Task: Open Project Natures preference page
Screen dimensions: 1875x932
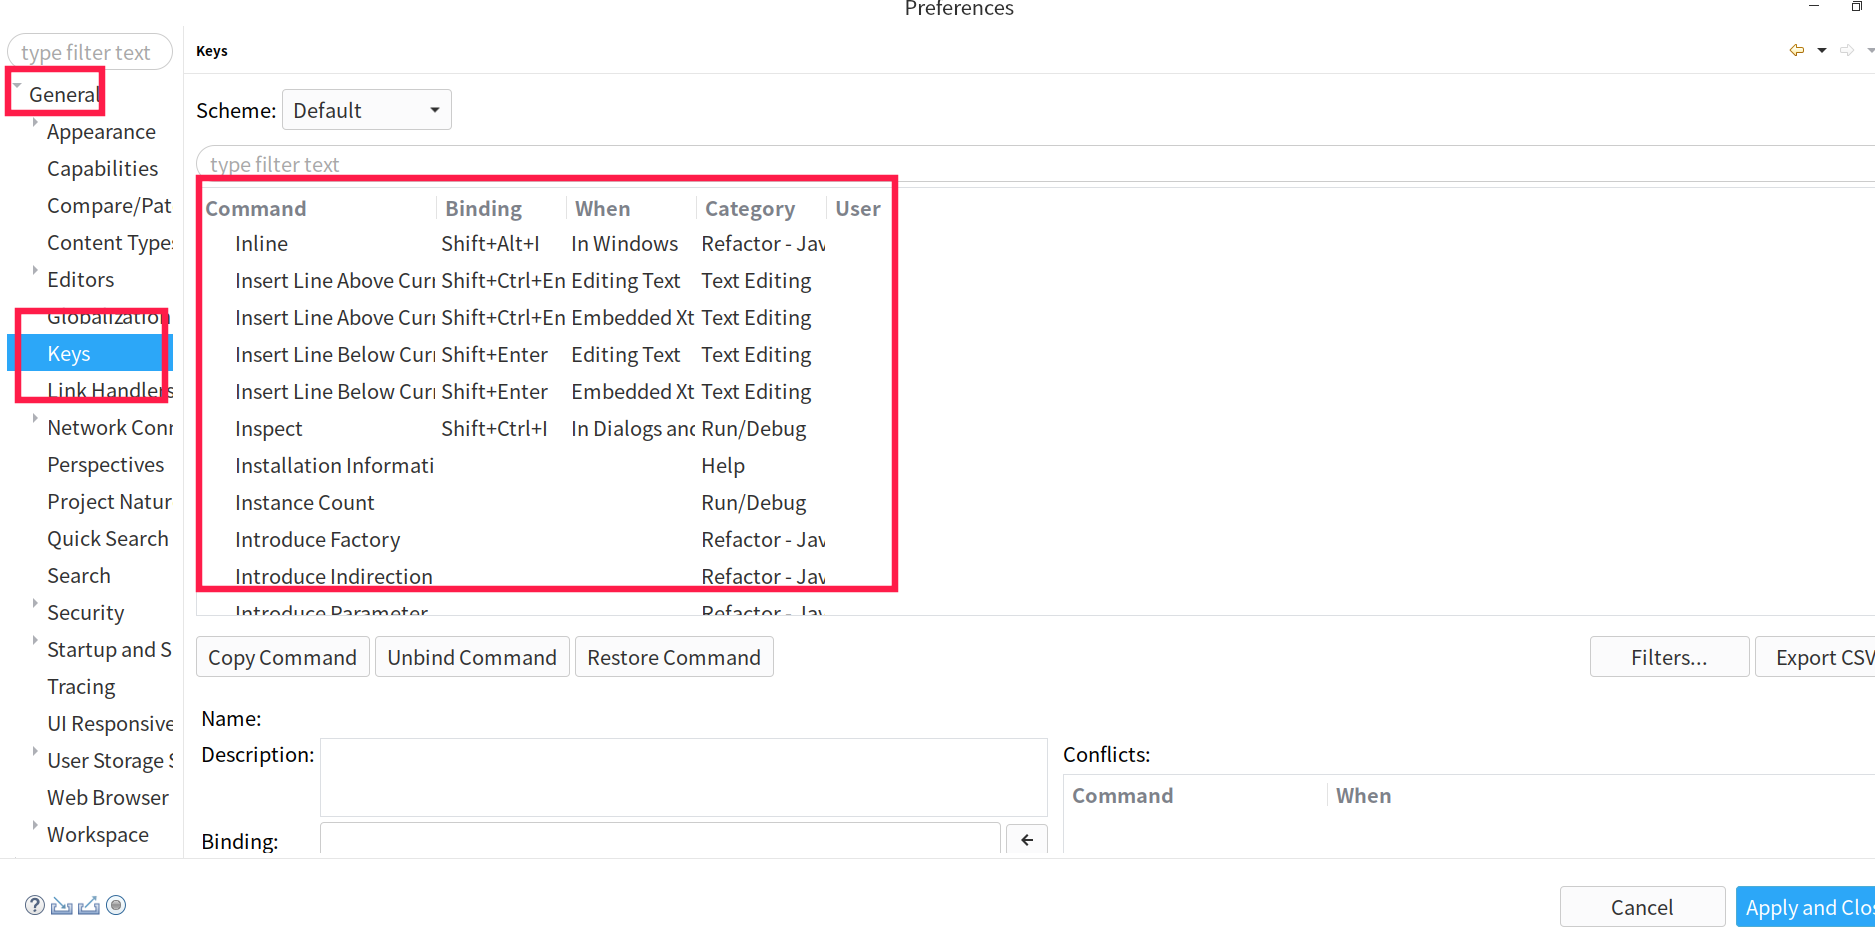Action: tap(109, 502)
